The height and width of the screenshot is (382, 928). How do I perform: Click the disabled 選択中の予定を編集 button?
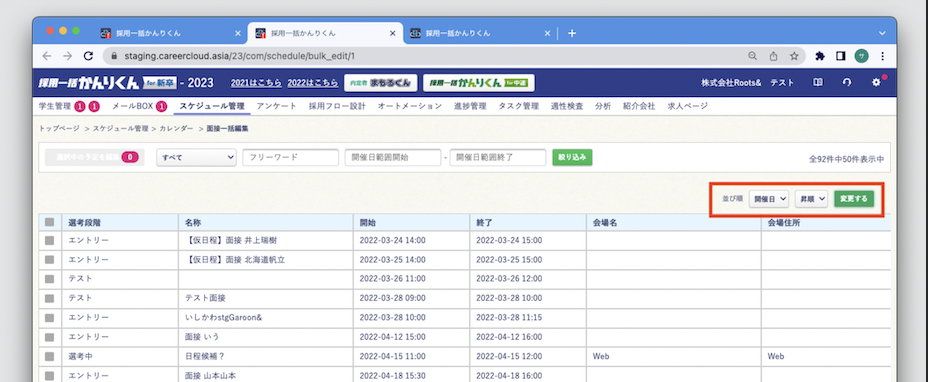coord(95,157)
